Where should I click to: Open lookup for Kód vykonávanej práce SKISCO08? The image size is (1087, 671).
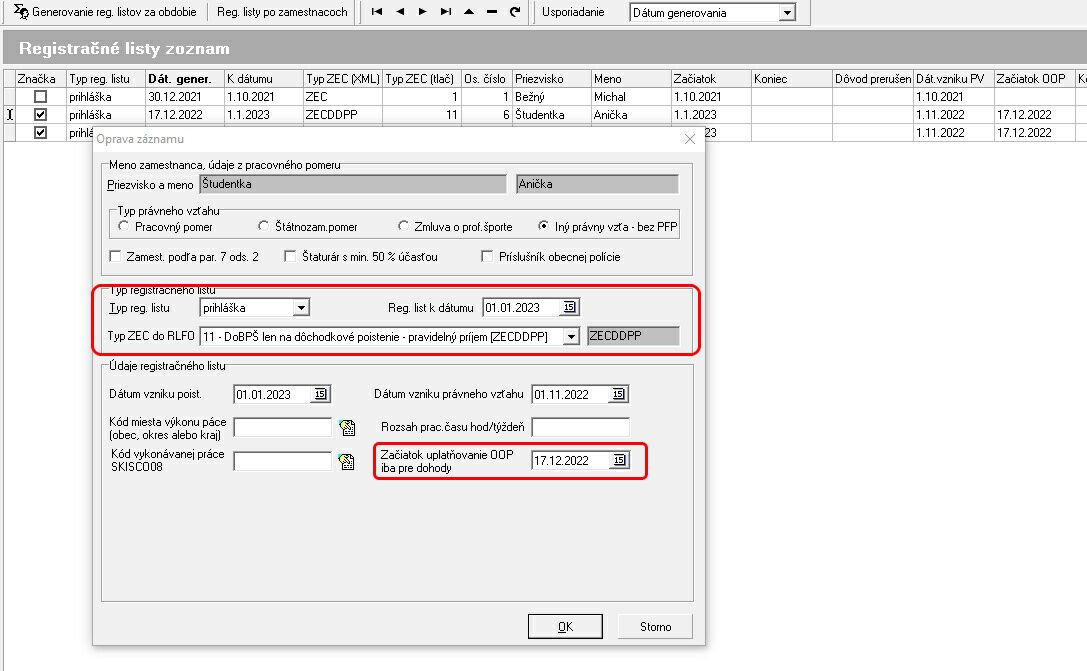coord(347,462)
